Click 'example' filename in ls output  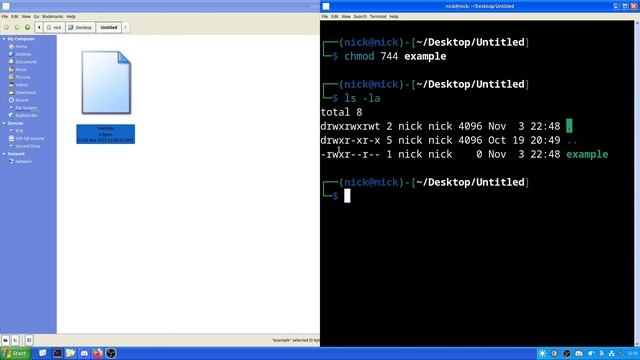coord(587,154)
